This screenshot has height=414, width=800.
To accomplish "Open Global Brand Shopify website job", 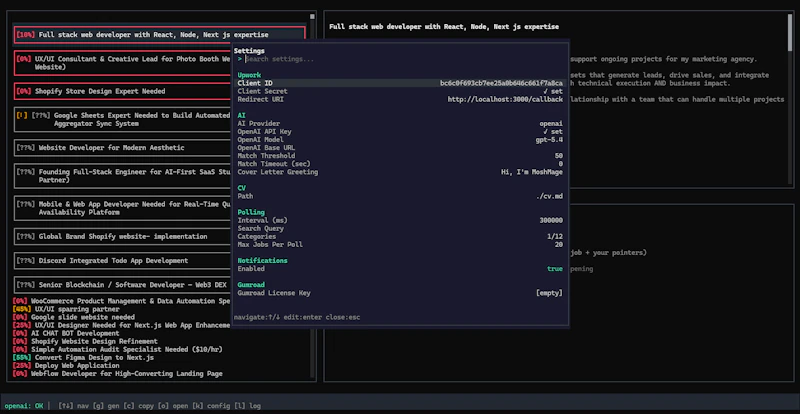I will point(123,236).
